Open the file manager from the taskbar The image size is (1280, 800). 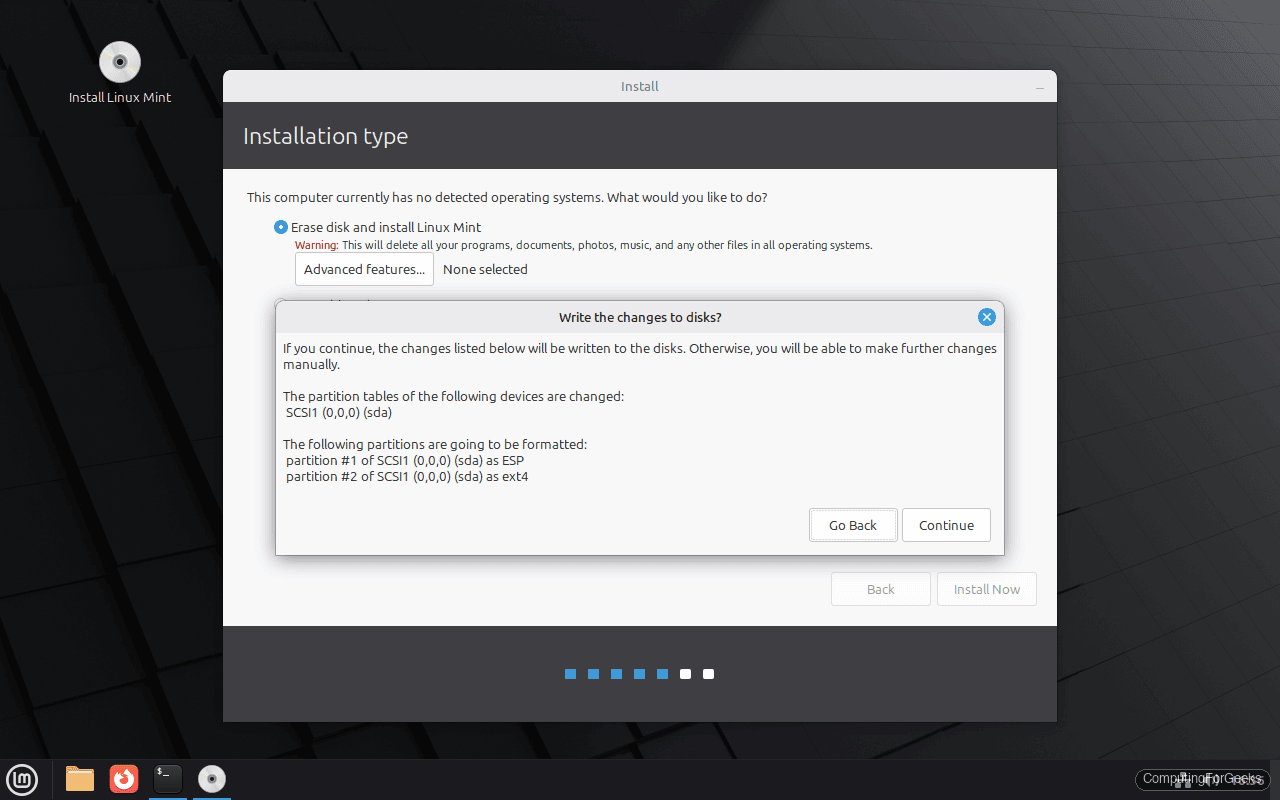click(79, 779)
